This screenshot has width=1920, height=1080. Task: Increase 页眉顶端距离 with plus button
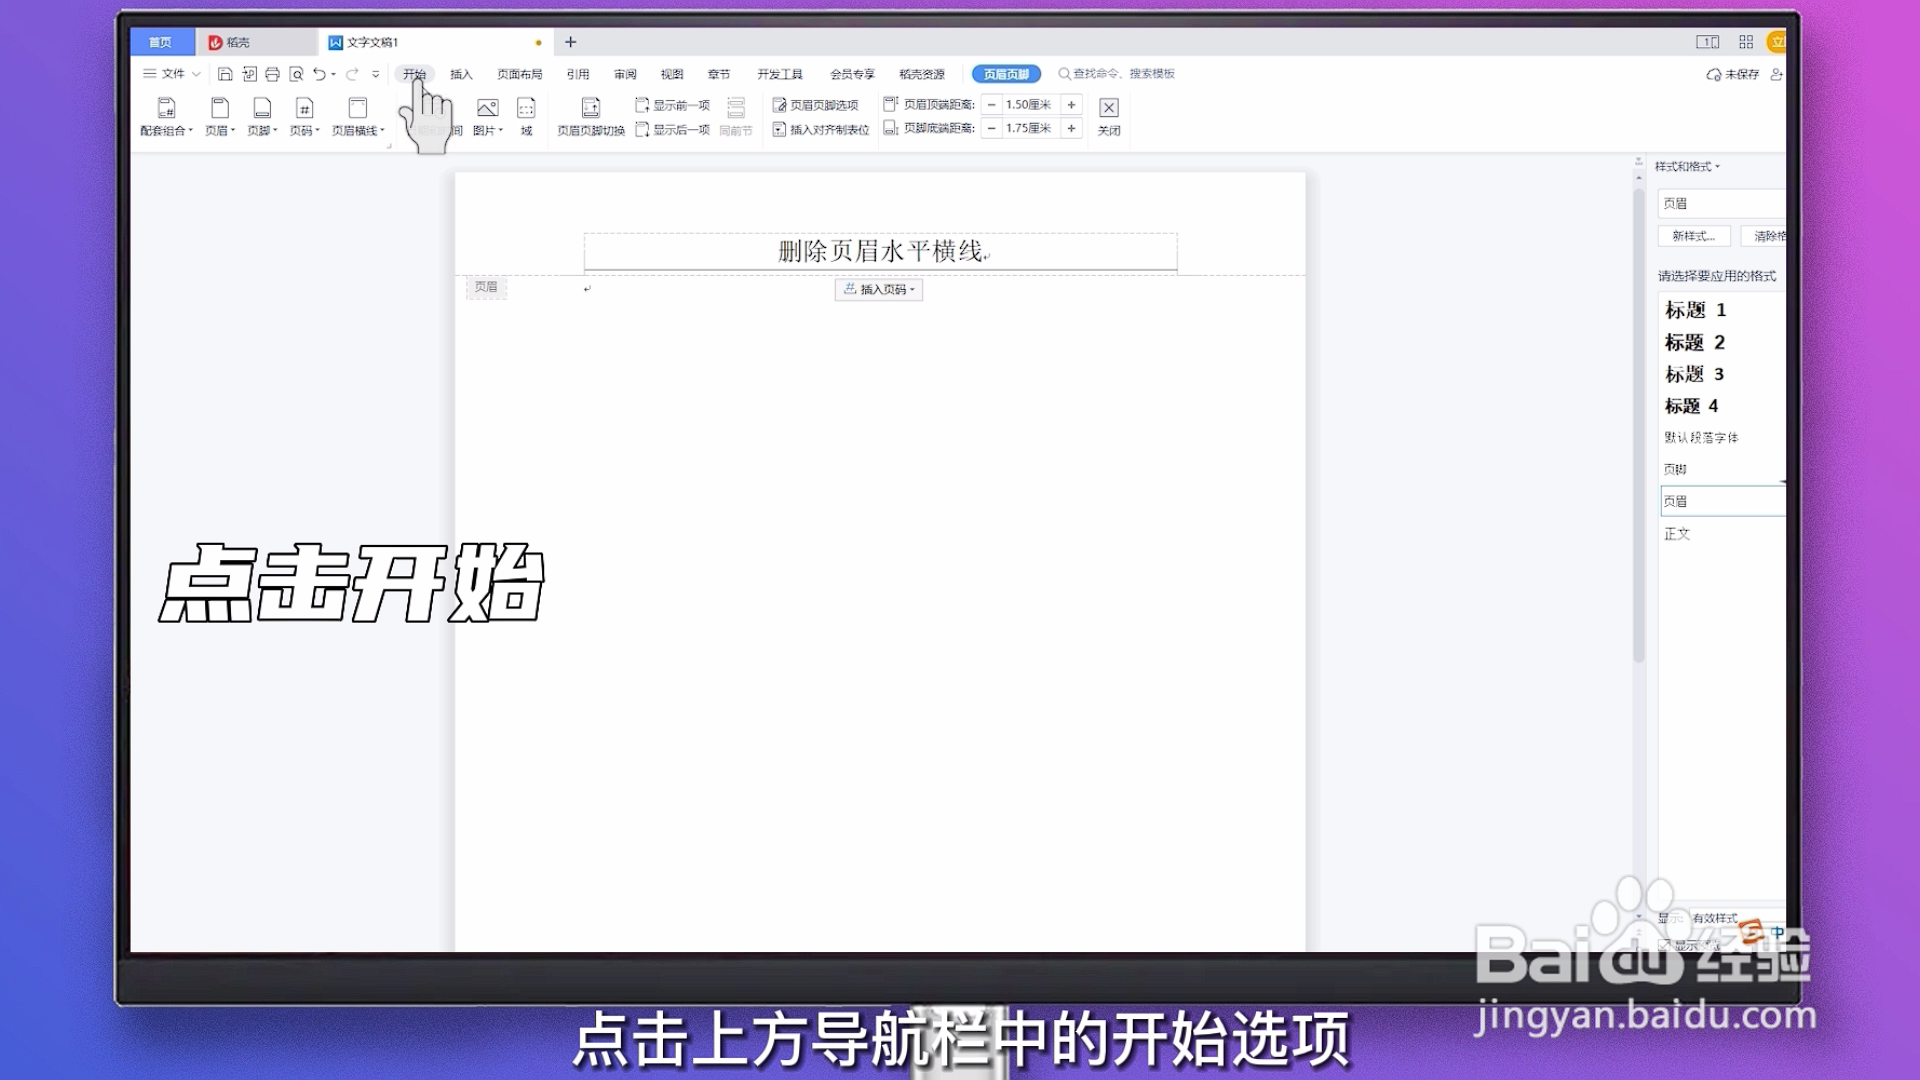1071,104
